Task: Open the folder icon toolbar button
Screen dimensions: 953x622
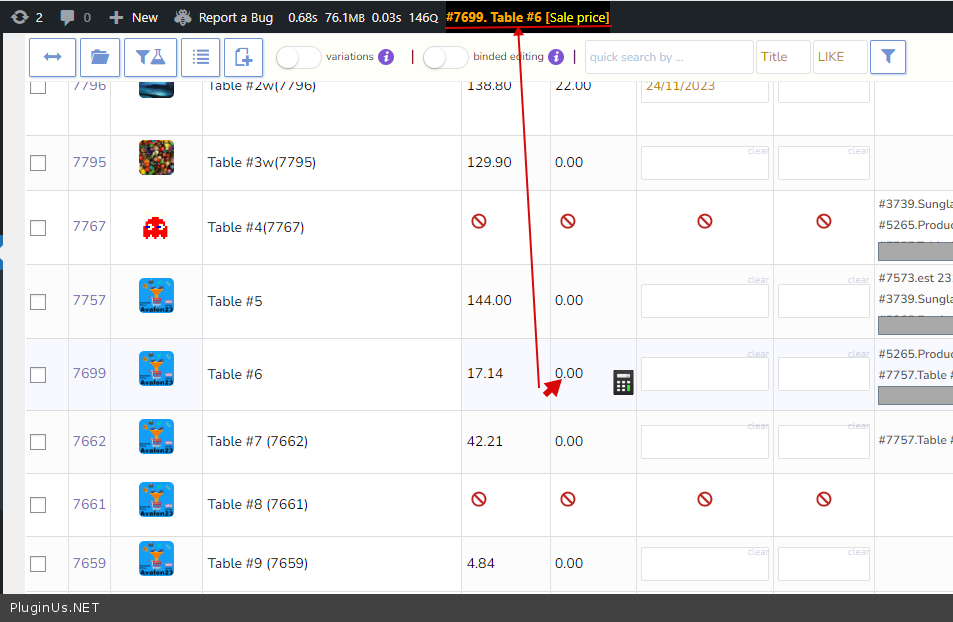Action: 99,57
